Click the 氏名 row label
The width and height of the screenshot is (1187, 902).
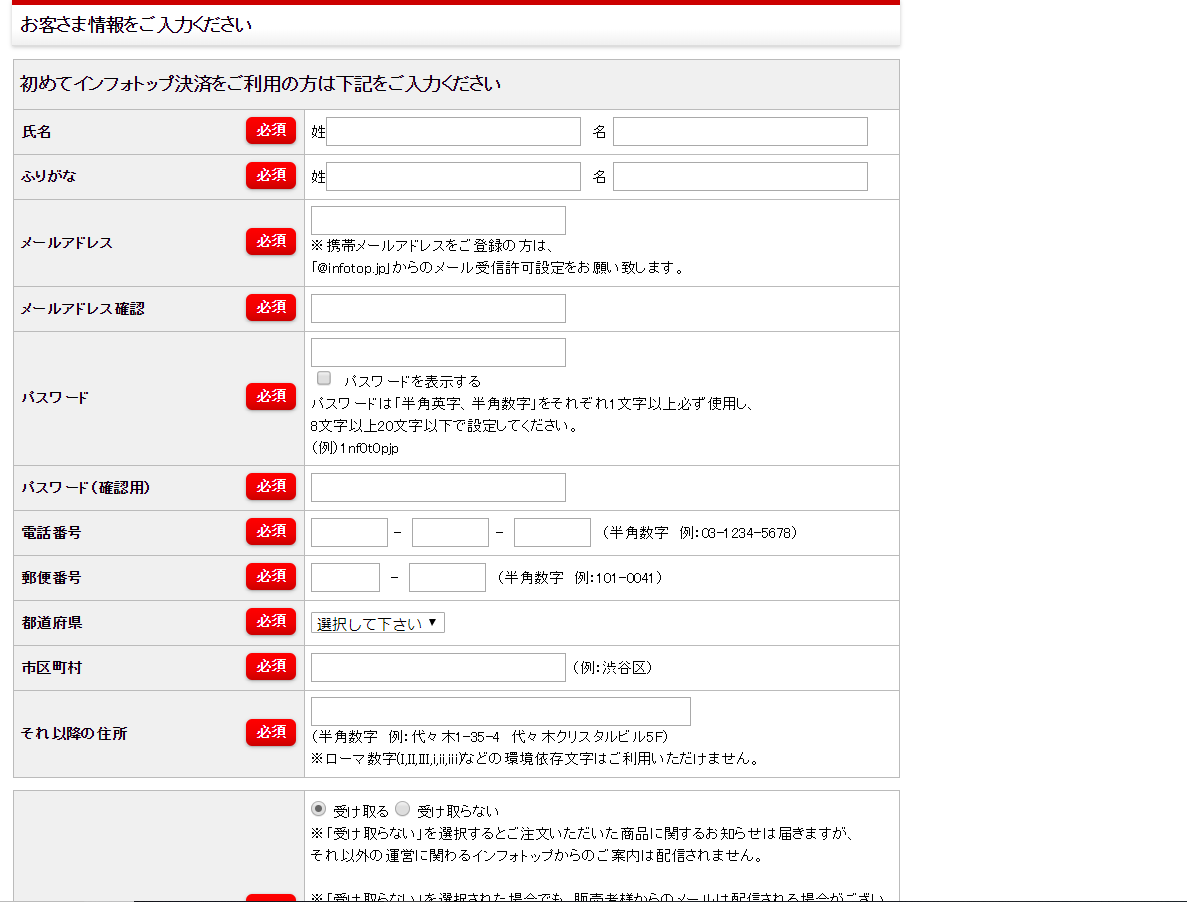point(36,132)
